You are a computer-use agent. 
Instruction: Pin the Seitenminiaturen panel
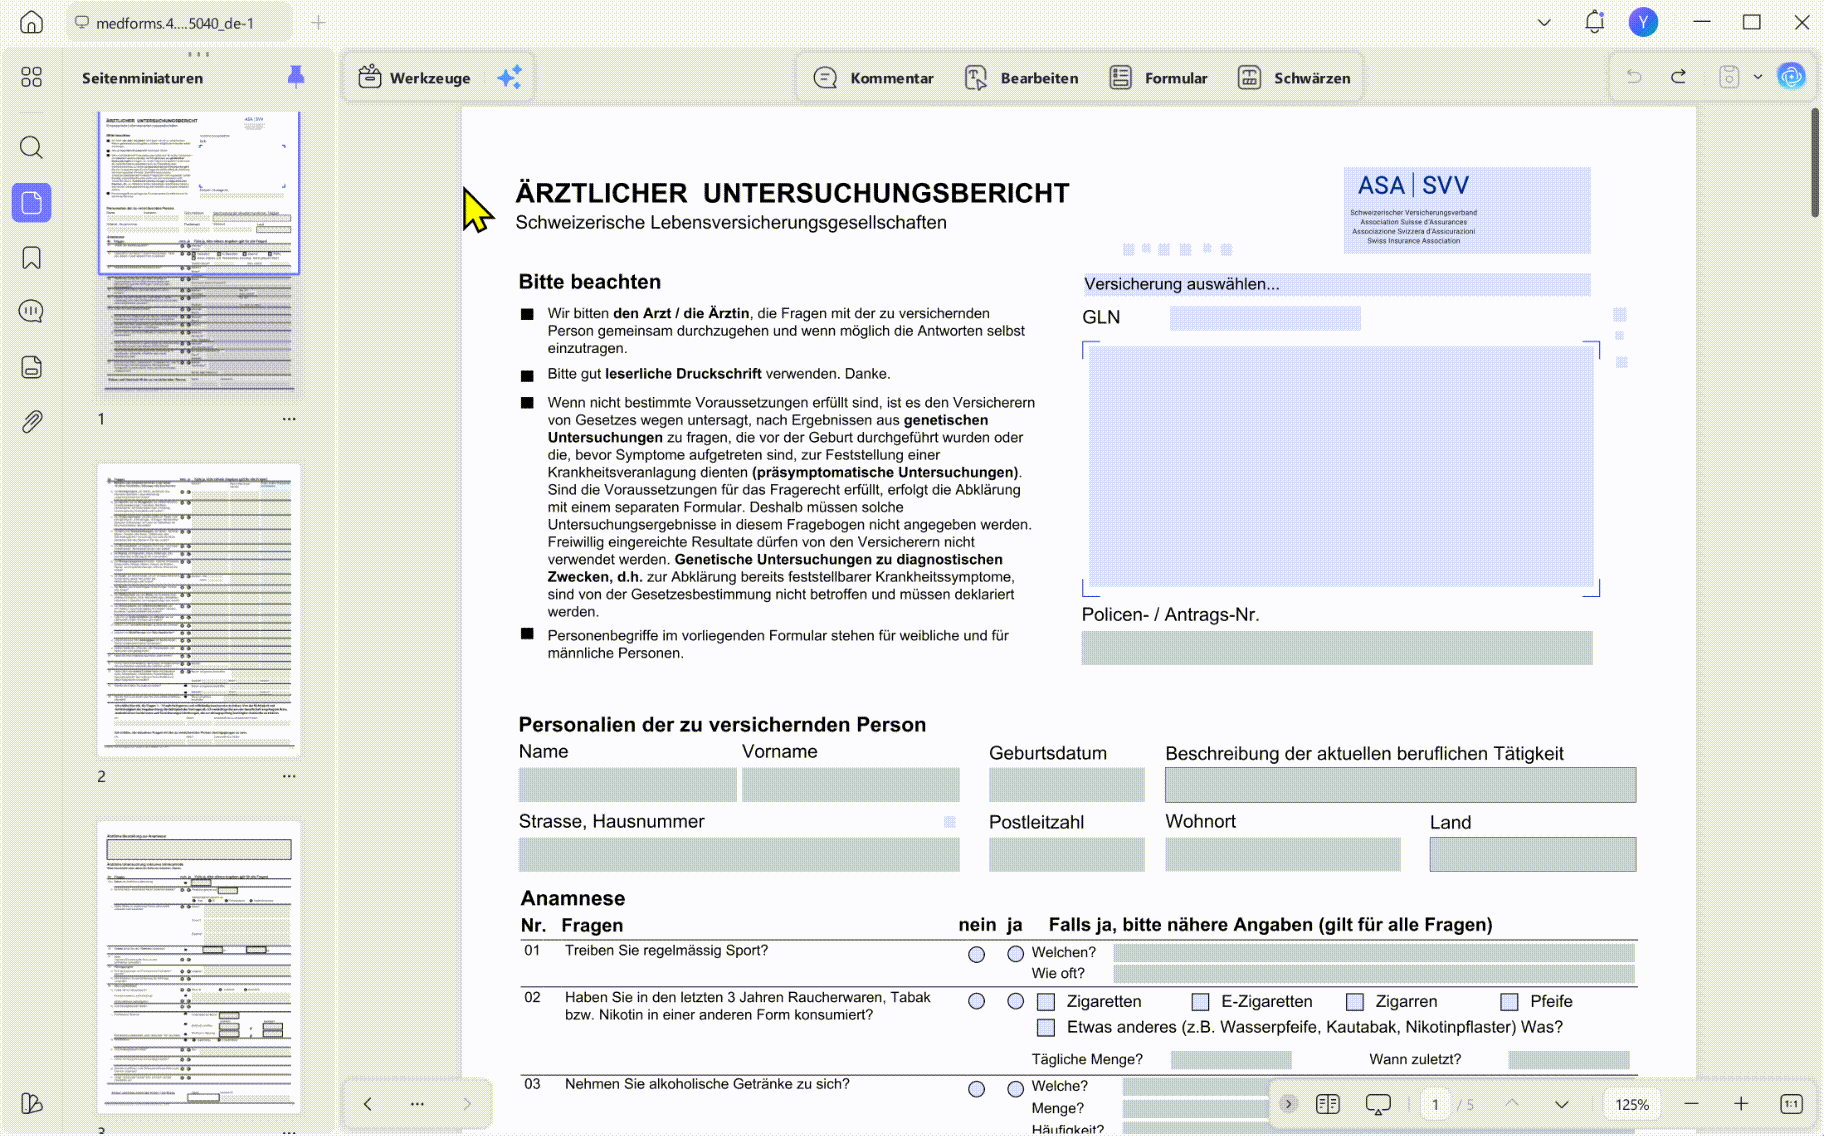(295, 77)
